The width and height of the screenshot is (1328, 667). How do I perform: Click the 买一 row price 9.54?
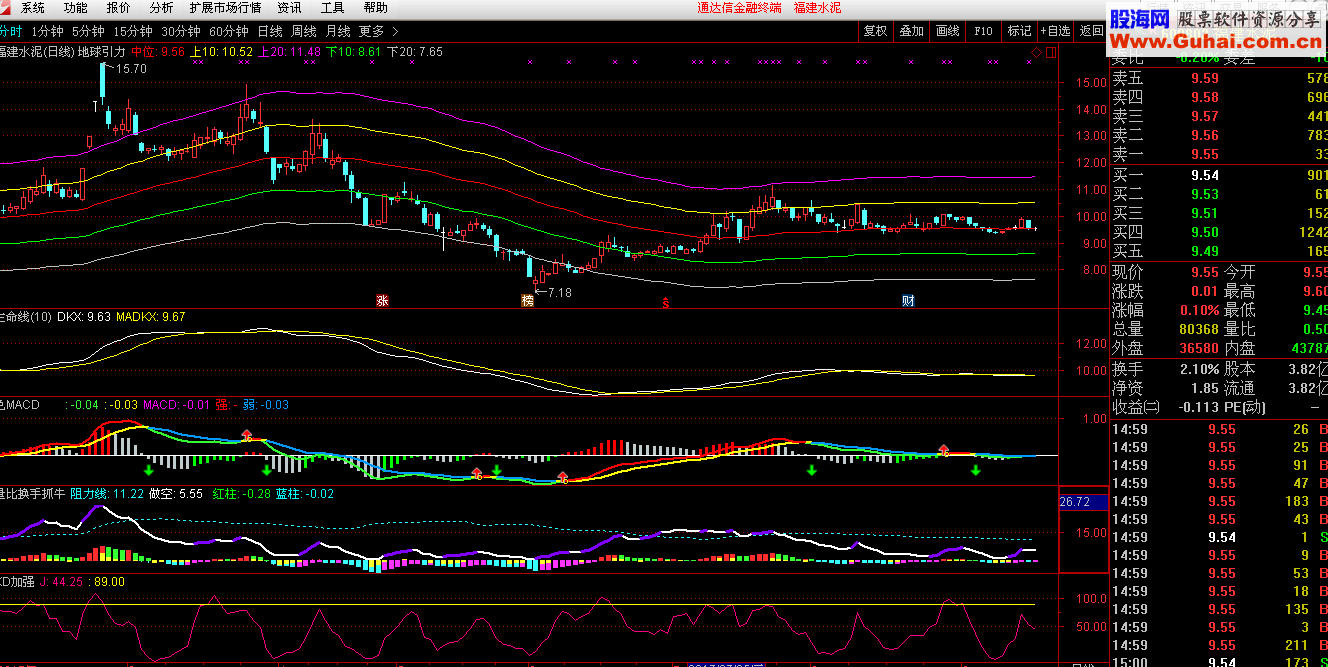(1205, 175)
